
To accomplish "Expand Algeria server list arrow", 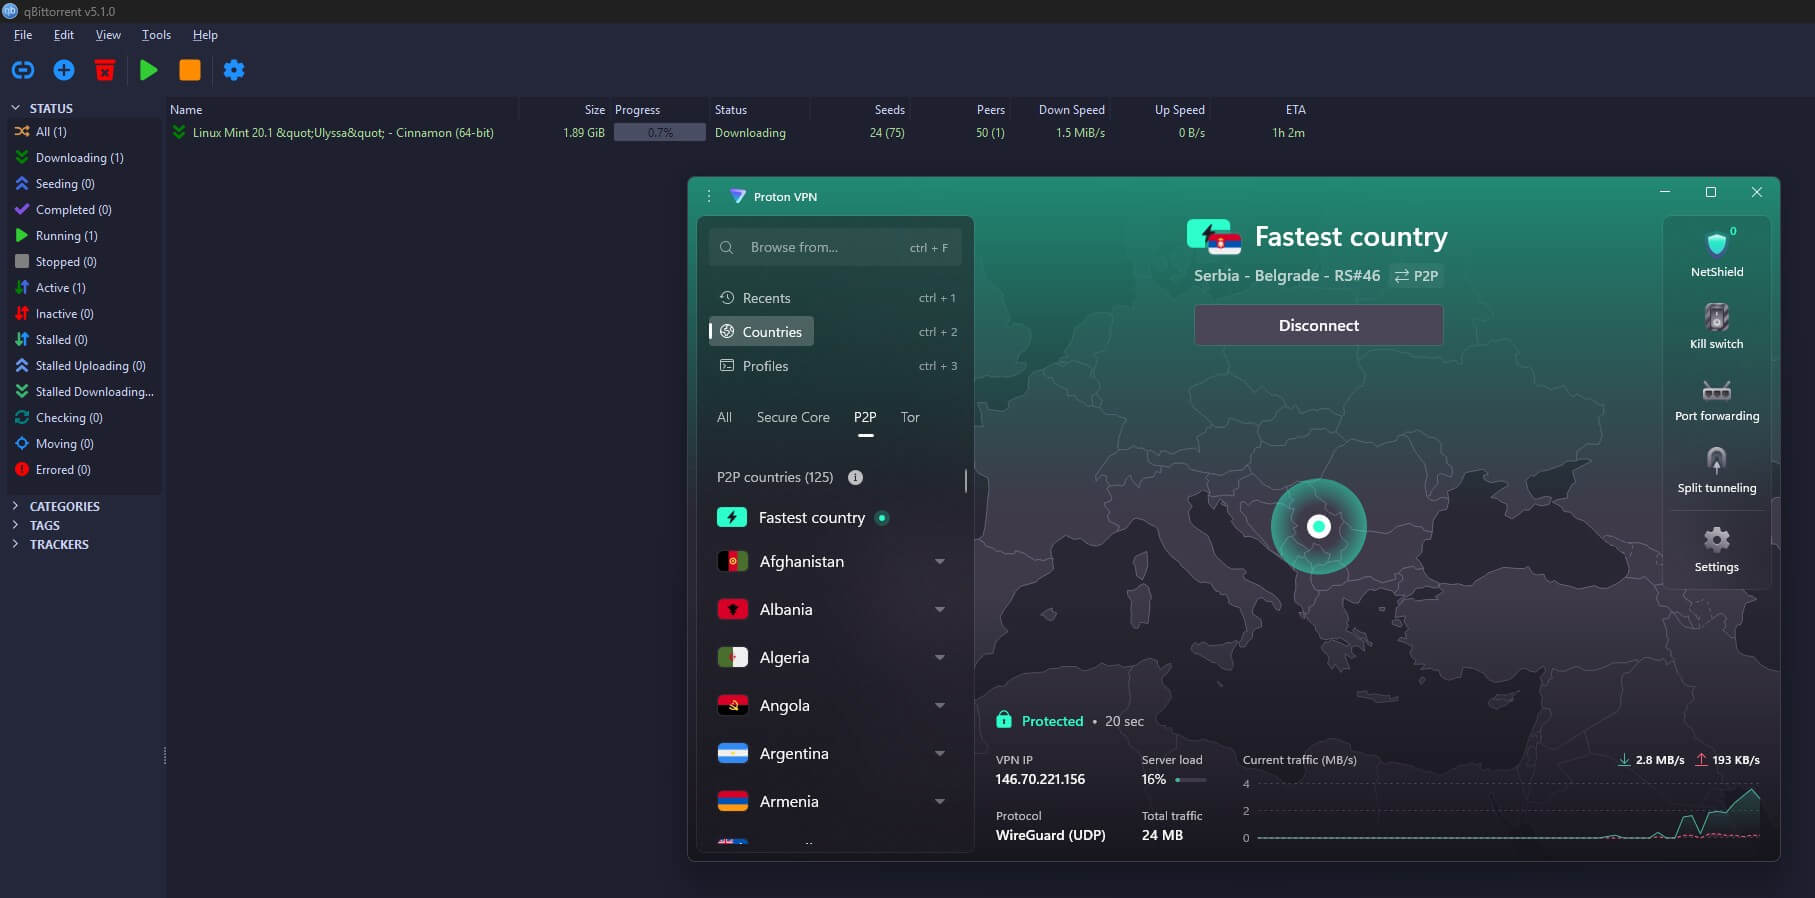I will click(940, 658).
